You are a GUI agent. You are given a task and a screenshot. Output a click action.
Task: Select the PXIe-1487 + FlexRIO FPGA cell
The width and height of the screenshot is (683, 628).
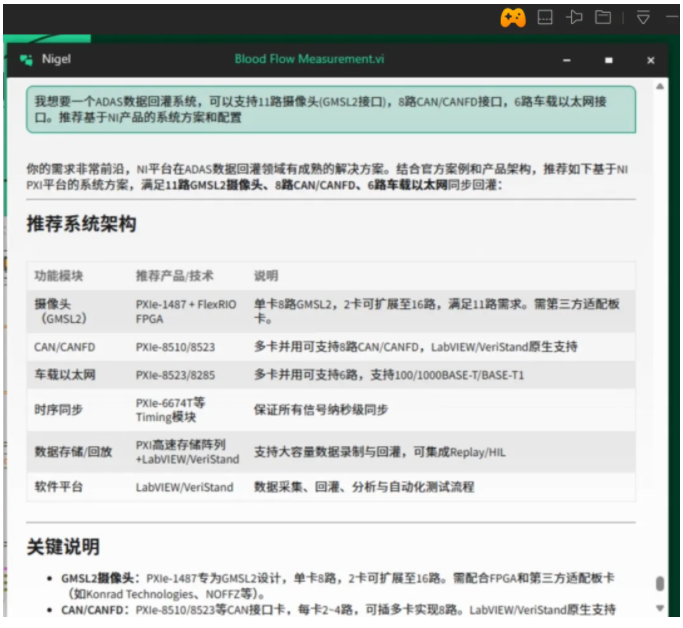[186, 311]
